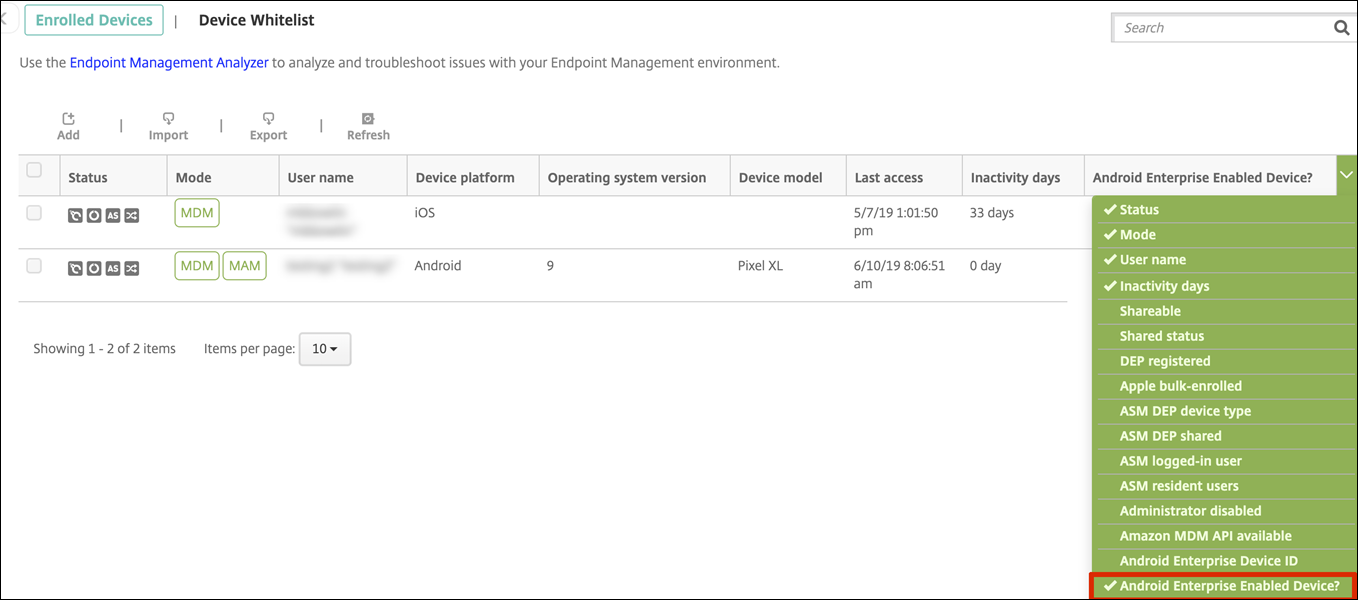1358x600 pixels.
Task: Collapse the column selector with the green chevron
Action: (1346, 173)
